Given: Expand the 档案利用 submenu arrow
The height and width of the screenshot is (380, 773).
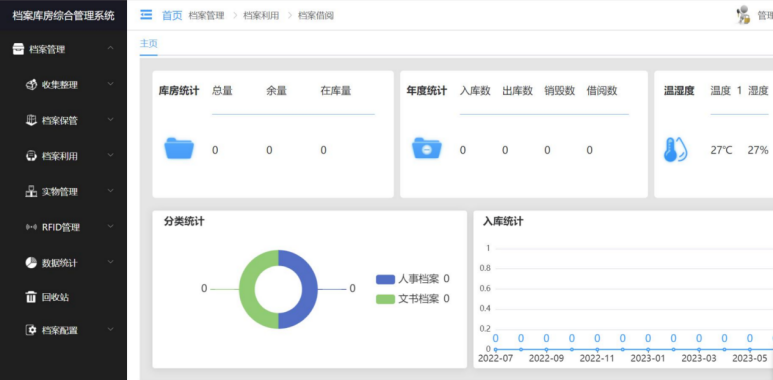Looking at the screenshot, I should click(x=110, y=156).
